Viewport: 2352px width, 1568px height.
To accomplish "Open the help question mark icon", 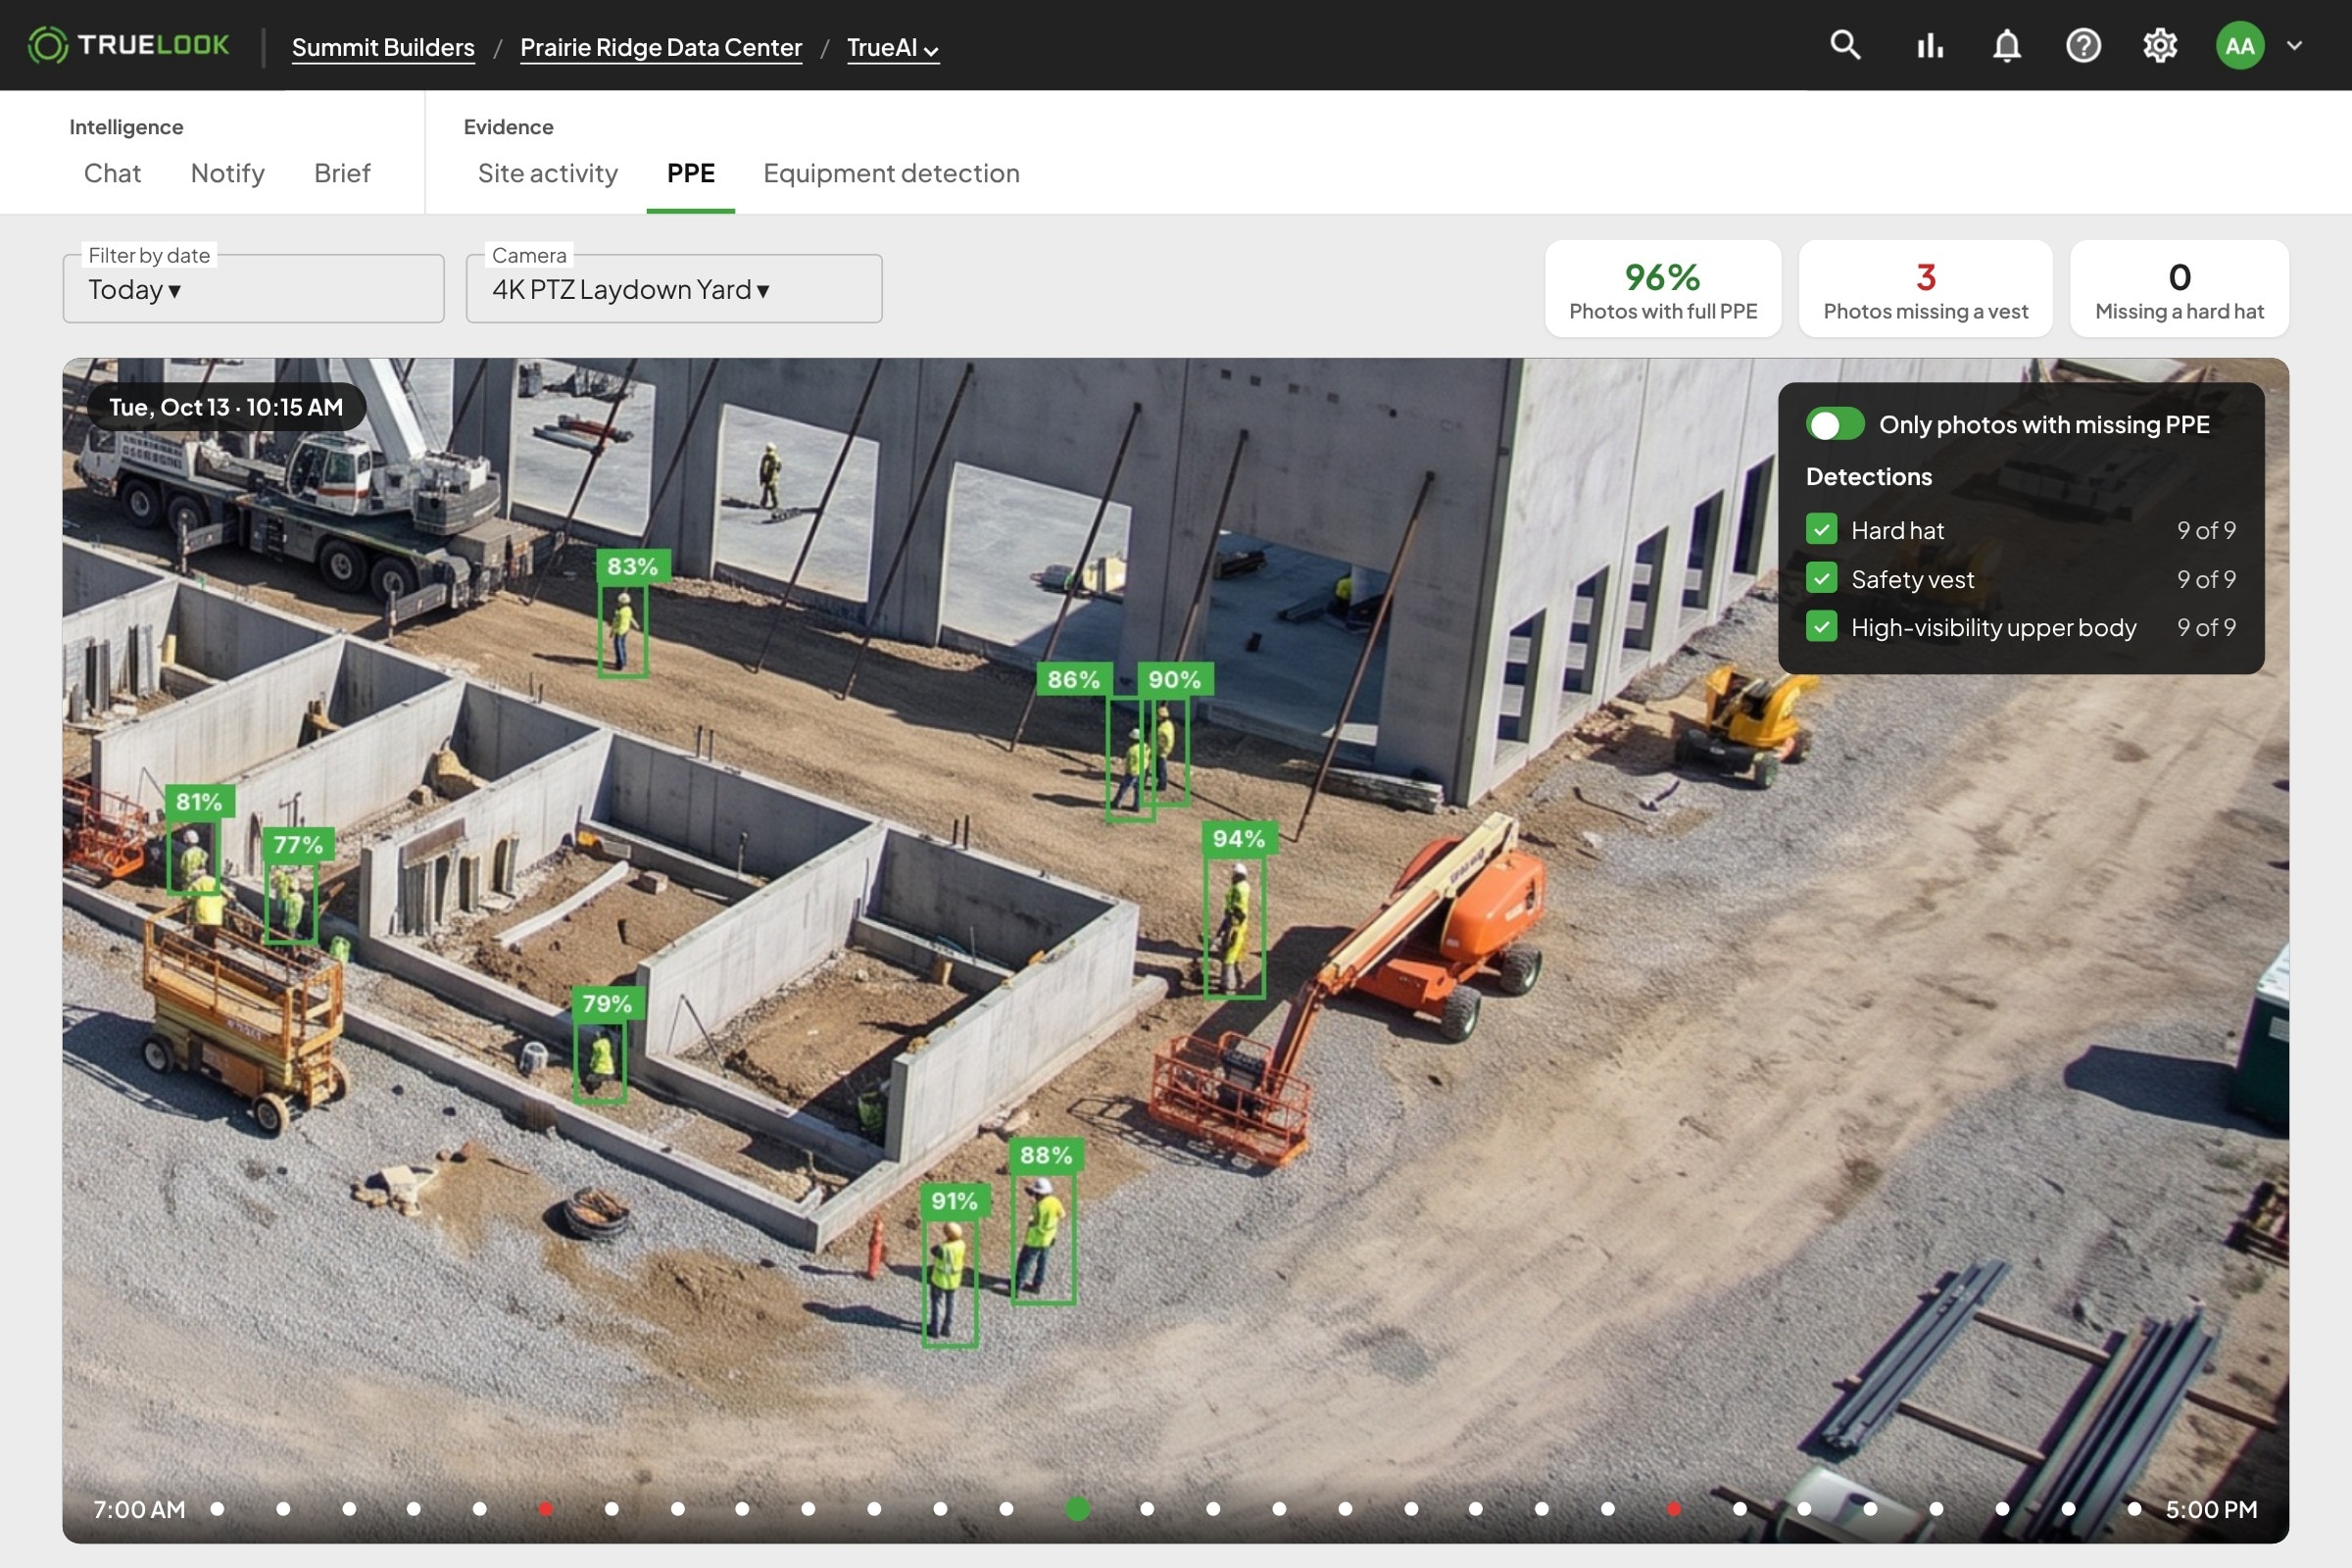I will point(2083,45).
